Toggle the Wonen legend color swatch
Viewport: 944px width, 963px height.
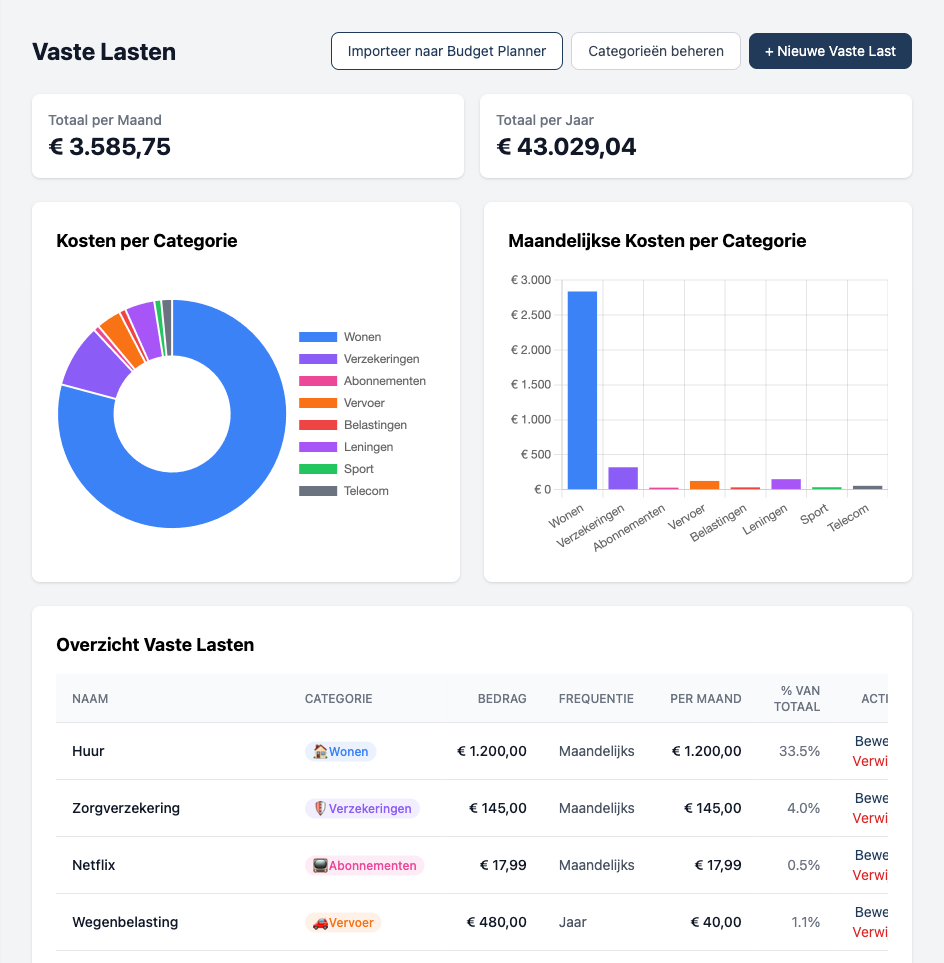(318, 337)
